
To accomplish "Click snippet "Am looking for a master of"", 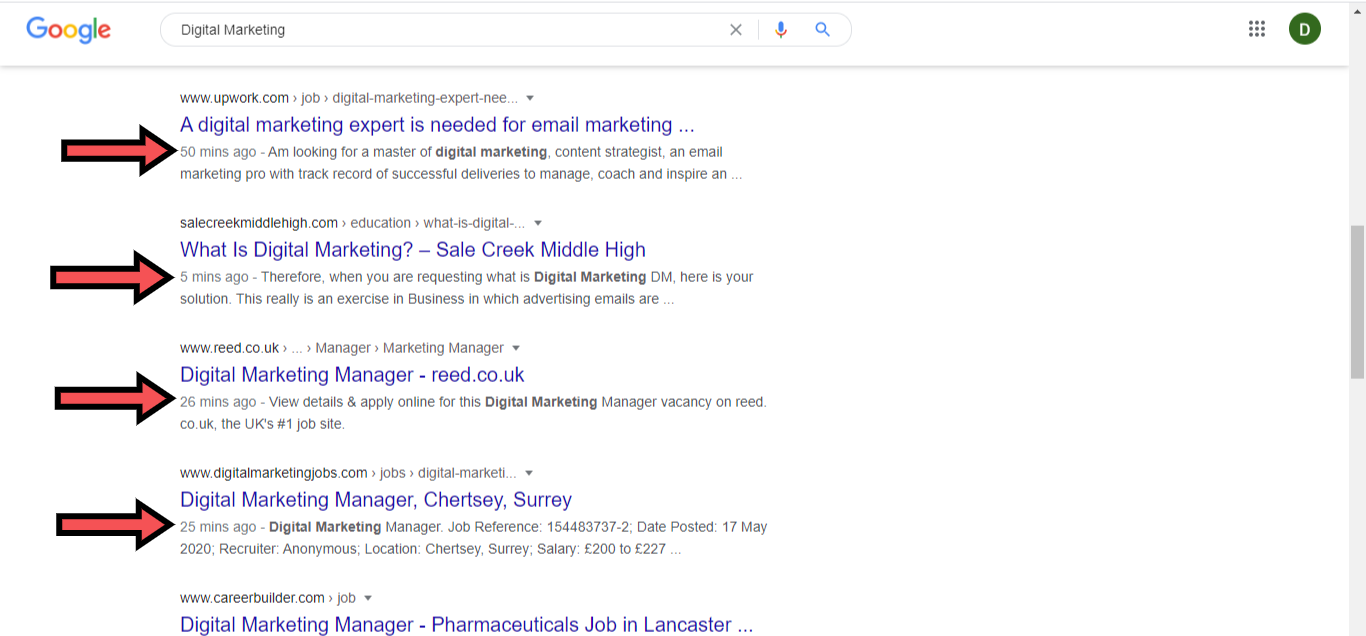I will pyautogui.click(x=350, y=152).
